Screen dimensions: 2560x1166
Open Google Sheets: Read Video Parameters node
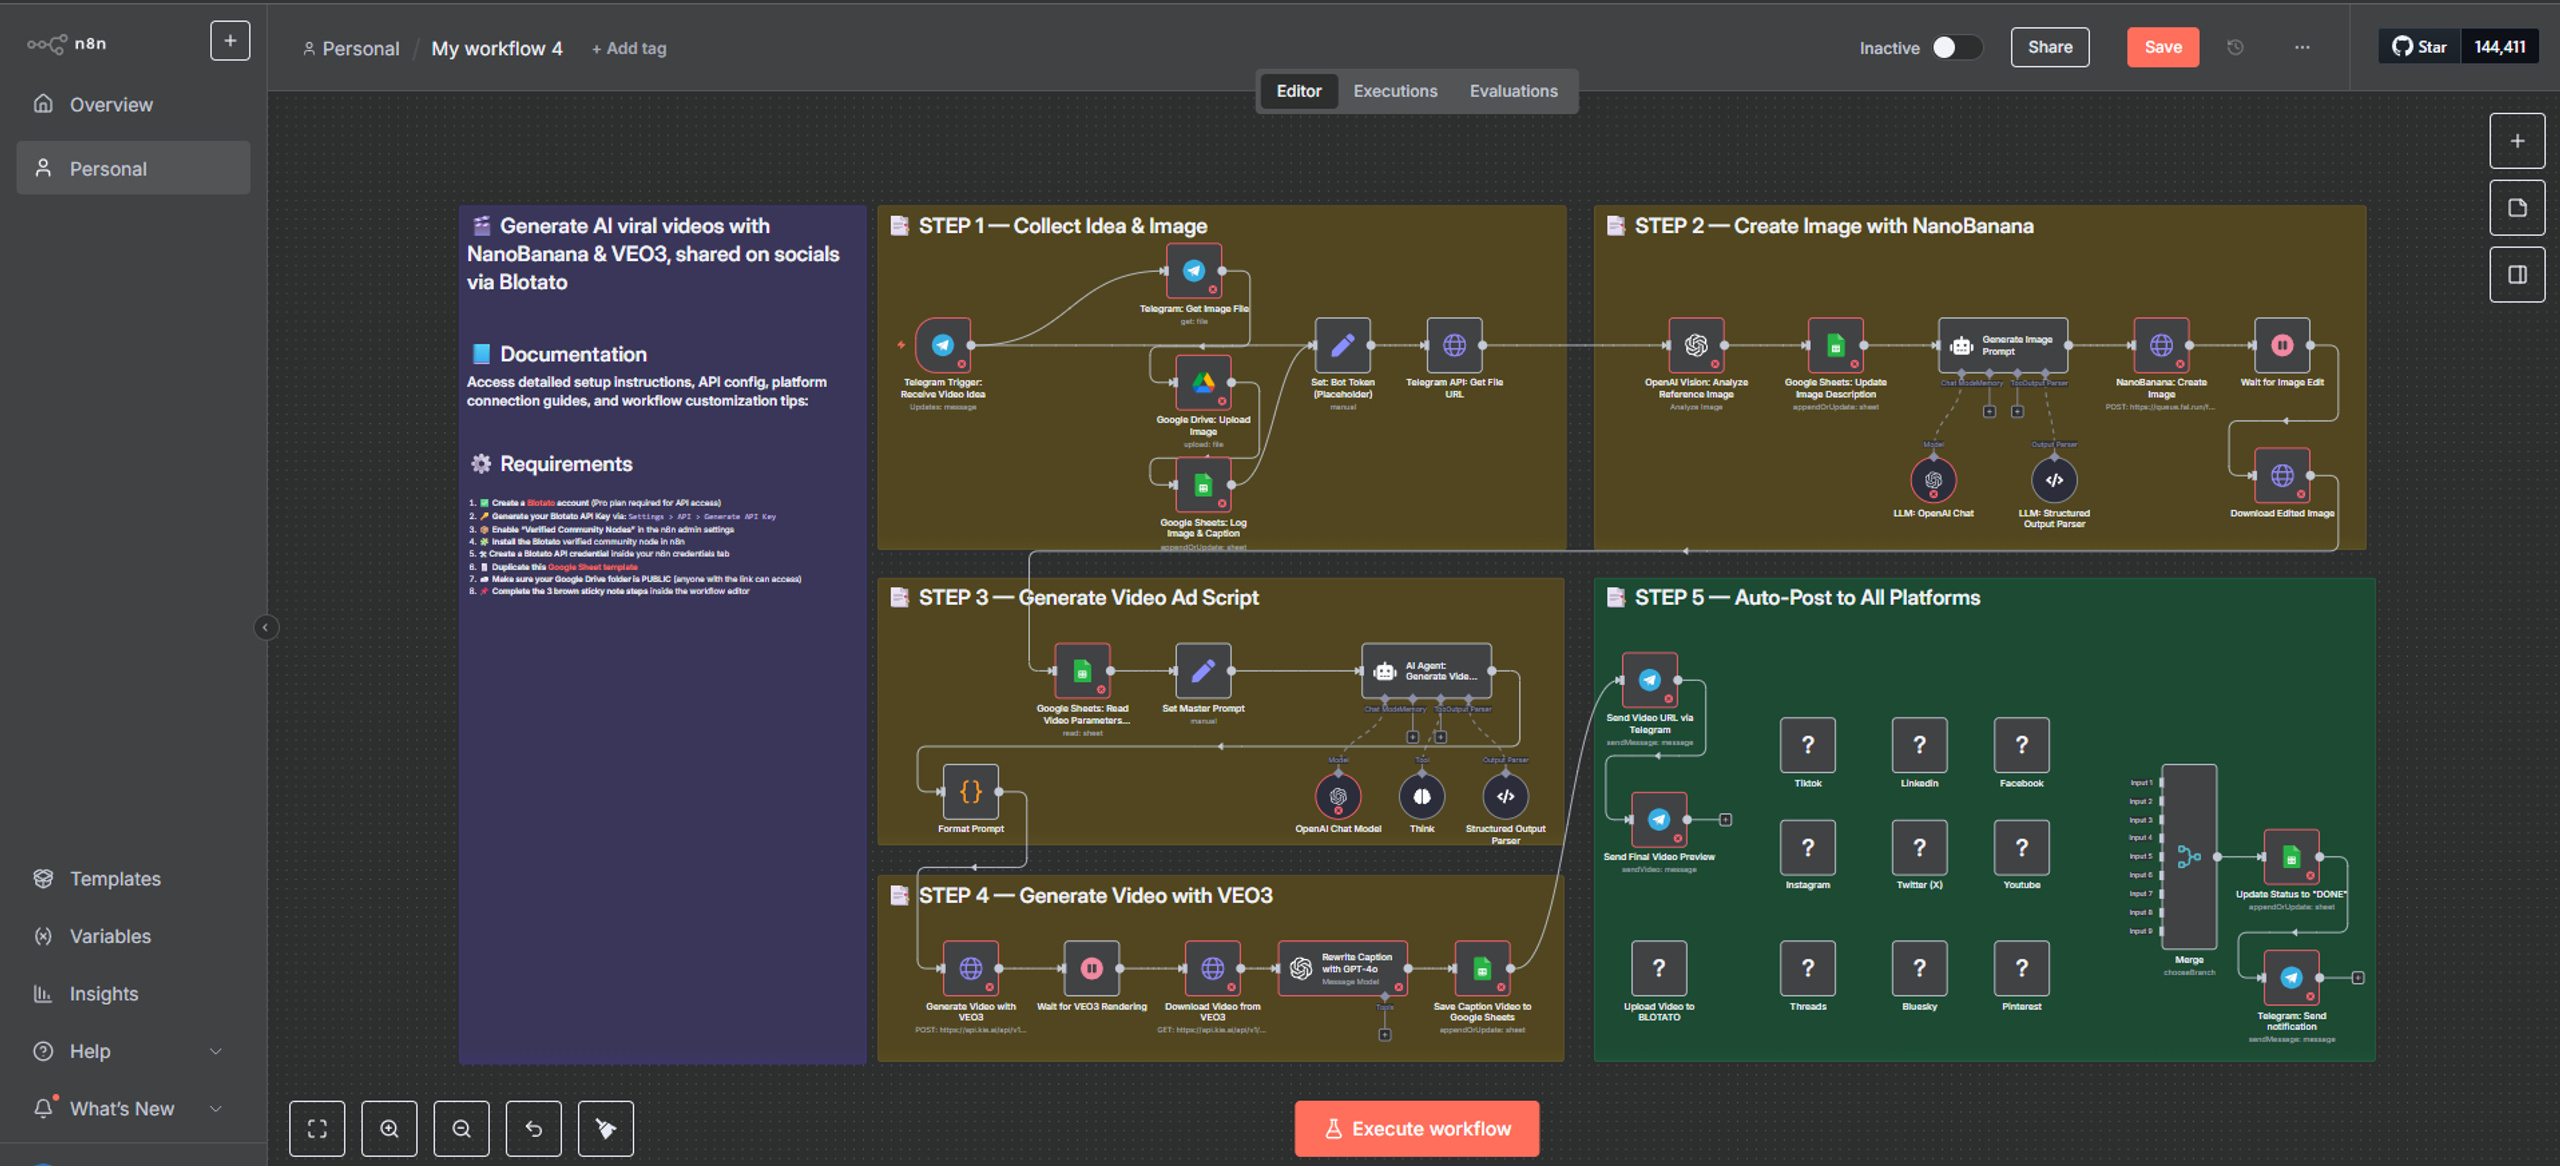point(1082,671)
